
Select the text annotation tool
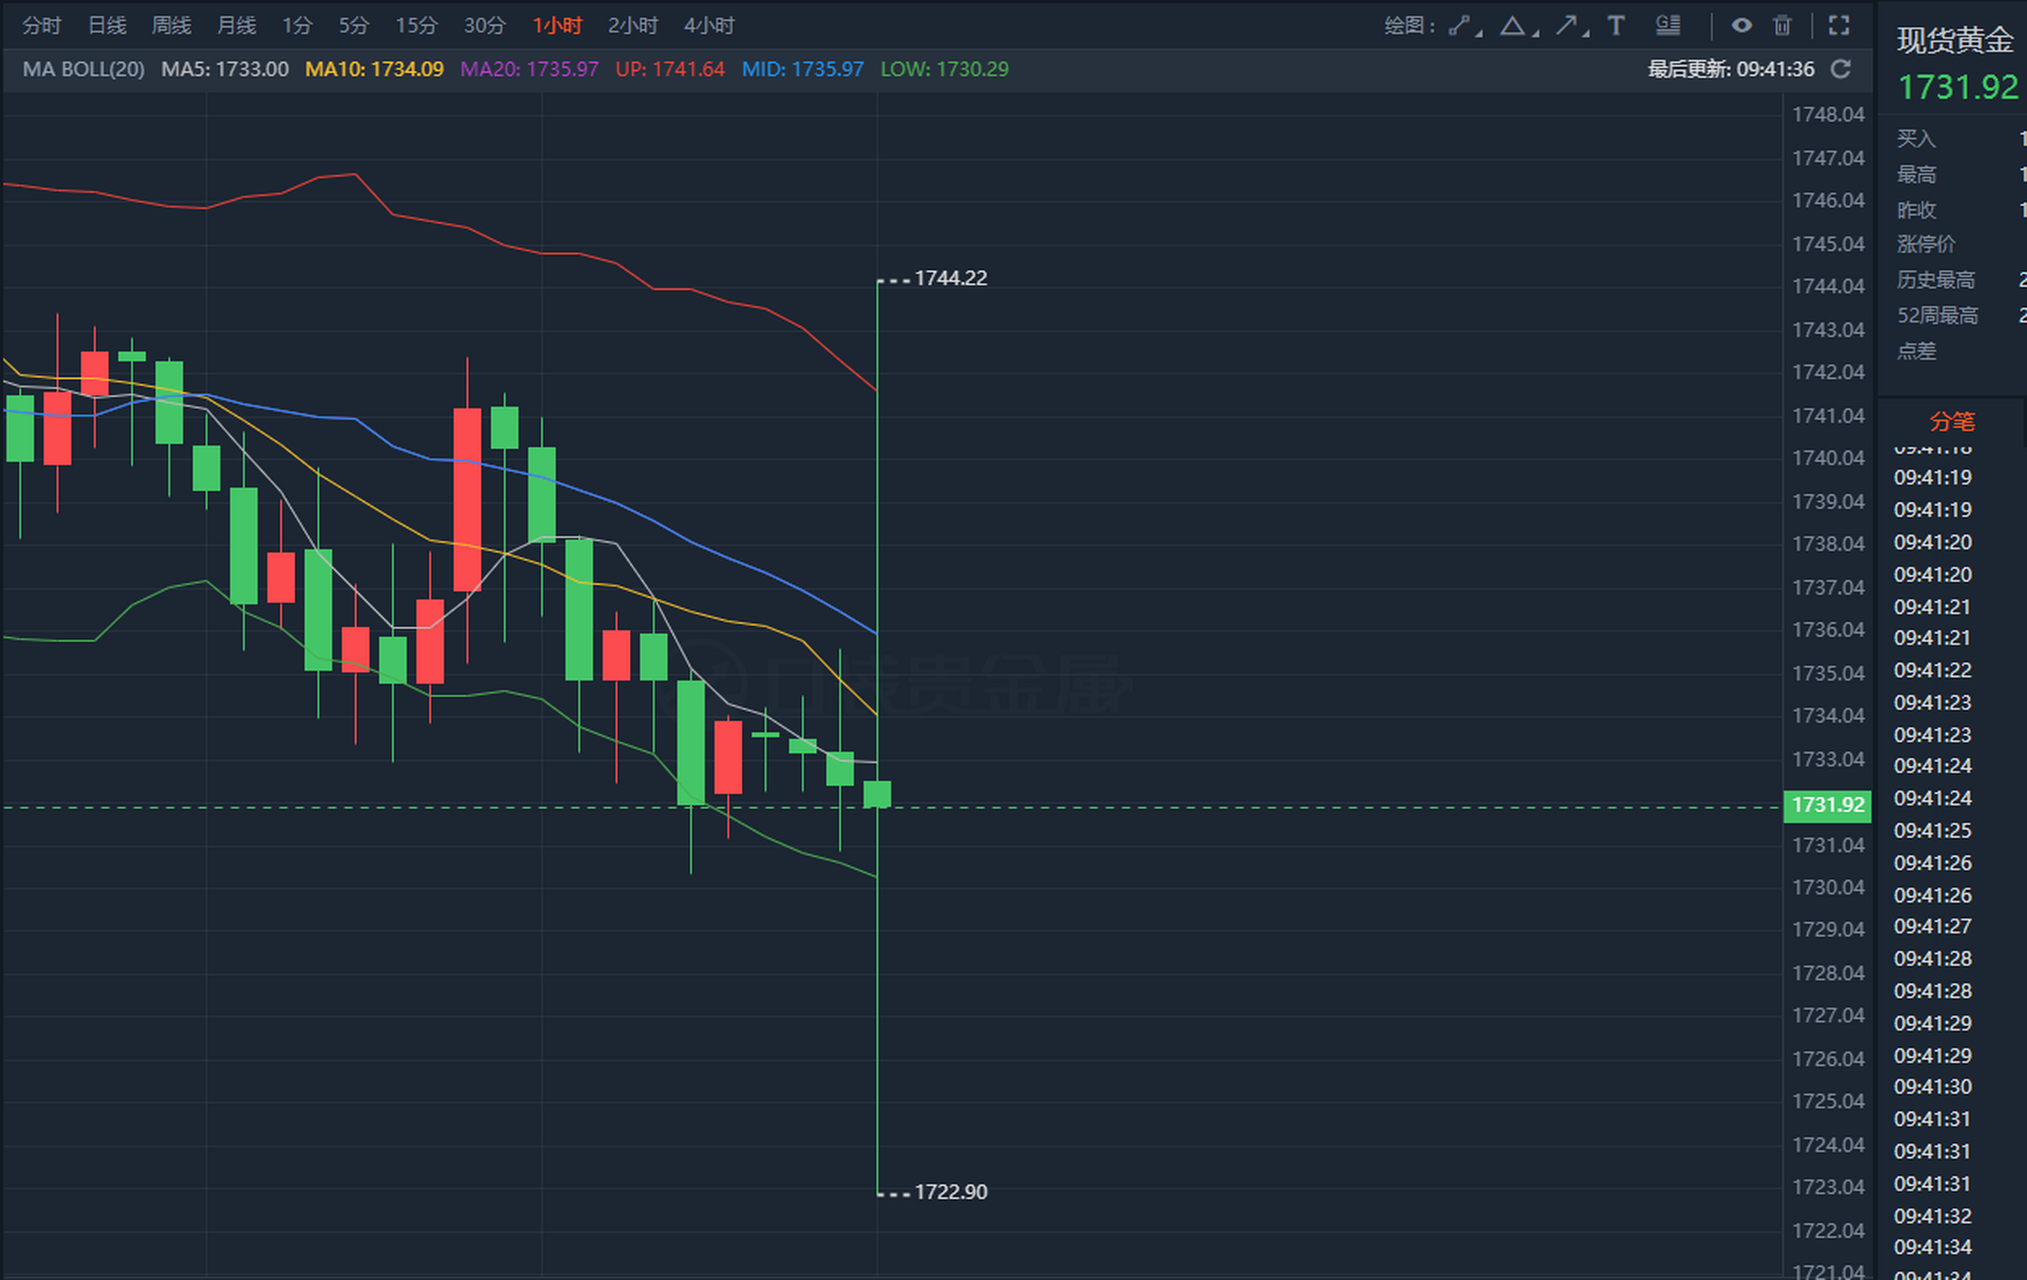pos(1616,26)
